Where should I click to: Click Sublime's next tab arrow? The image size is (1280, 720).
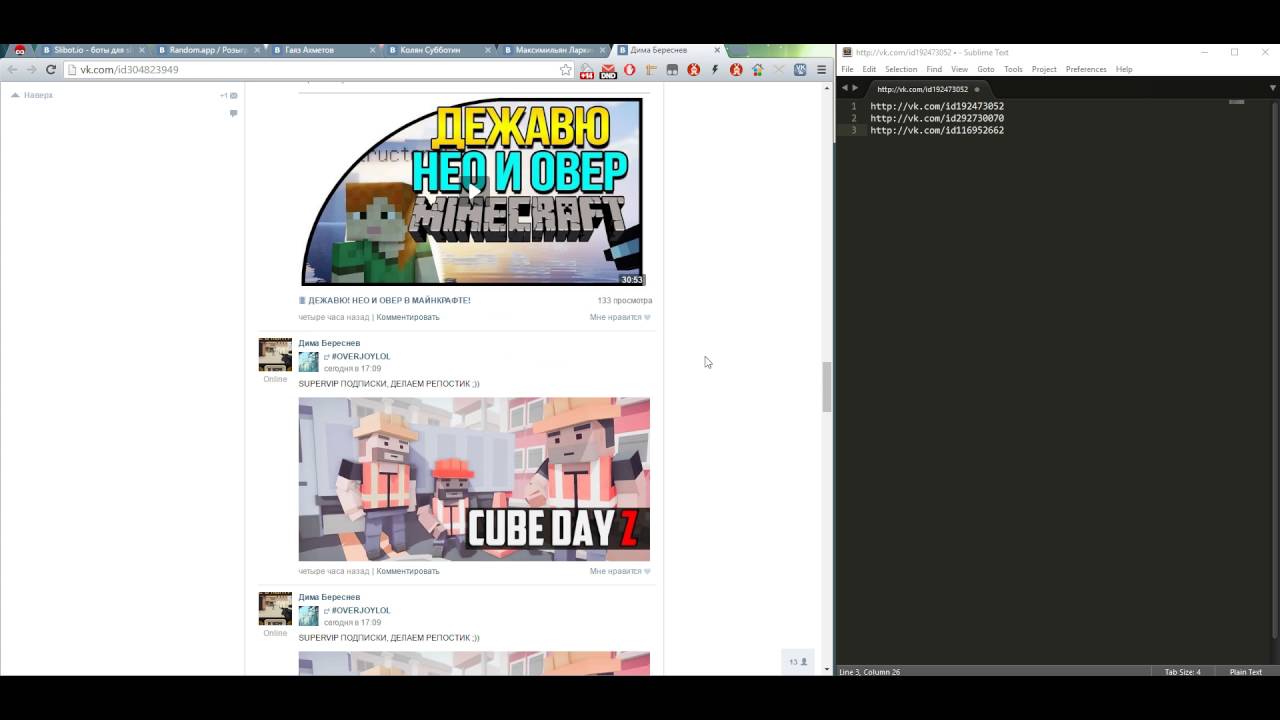(855, 88)
